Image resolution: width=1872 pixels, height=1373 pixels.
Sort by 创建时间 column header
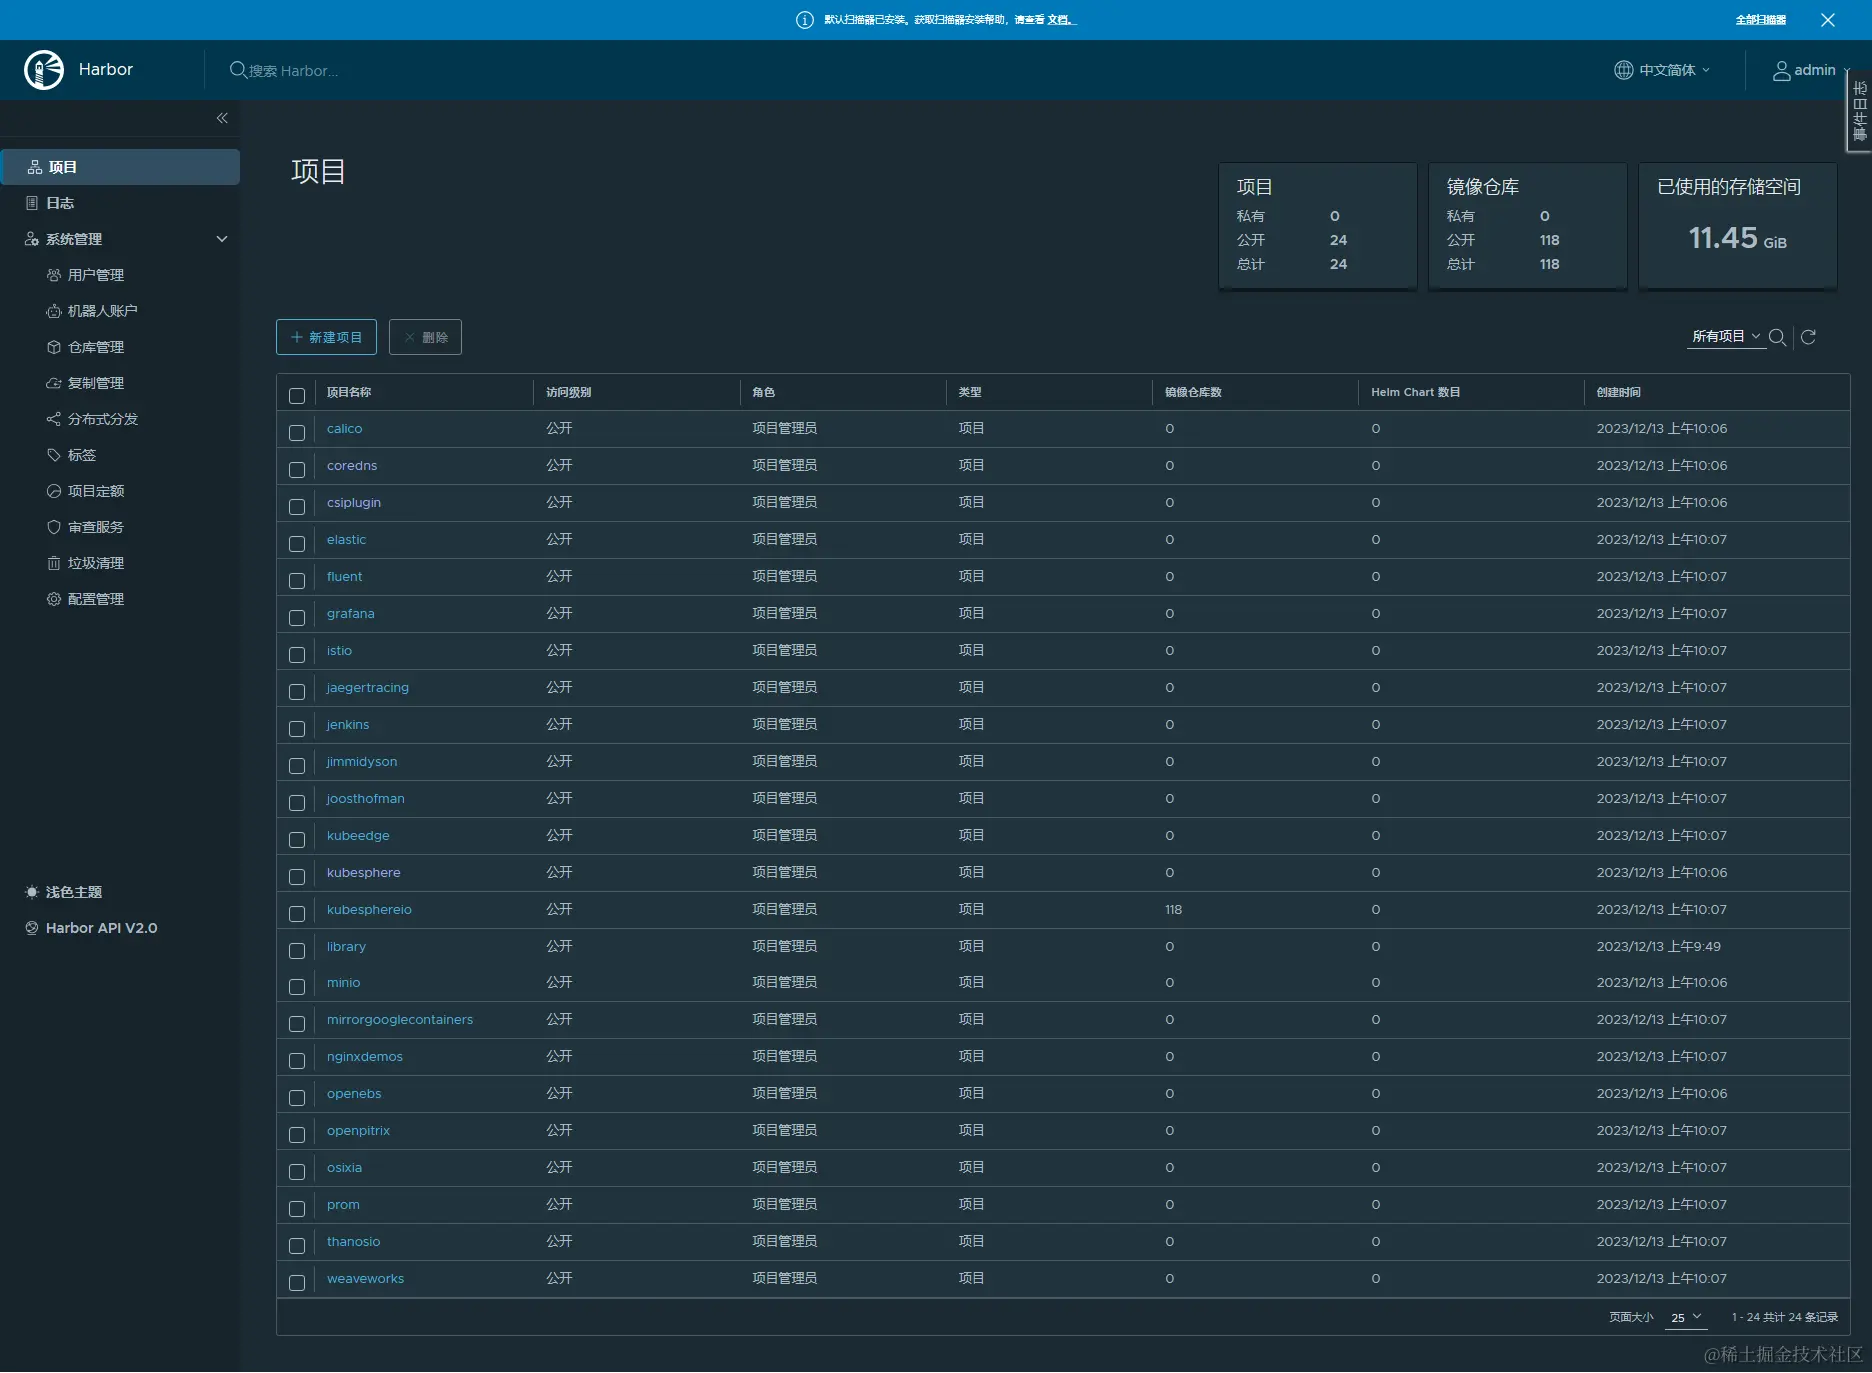(x=1618, y=392)
